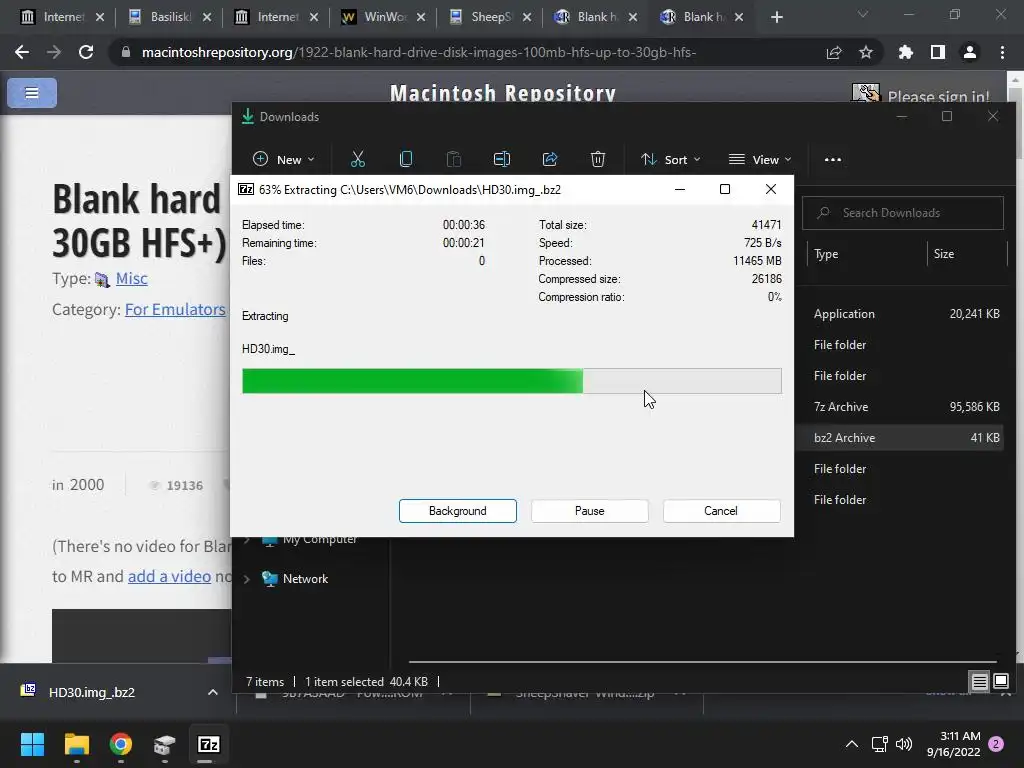Click HD30.img_.bz2 in download shelf
Viewport: 1024px width, 768px height.
(x=91, y=692)
